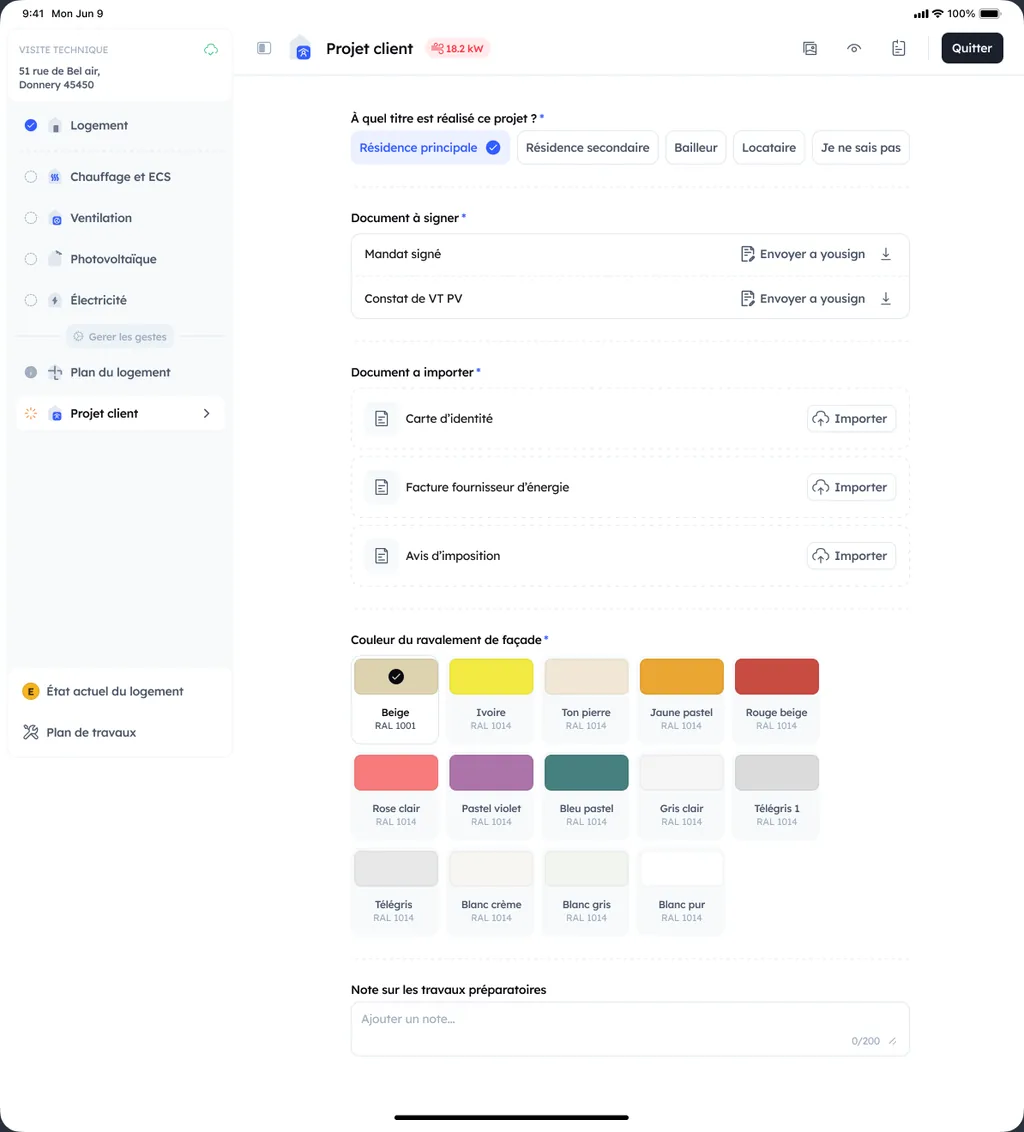Select the Beige RAL 1001 swatch
Viewport: 1024px width, 1132px height.
(395, 699)
